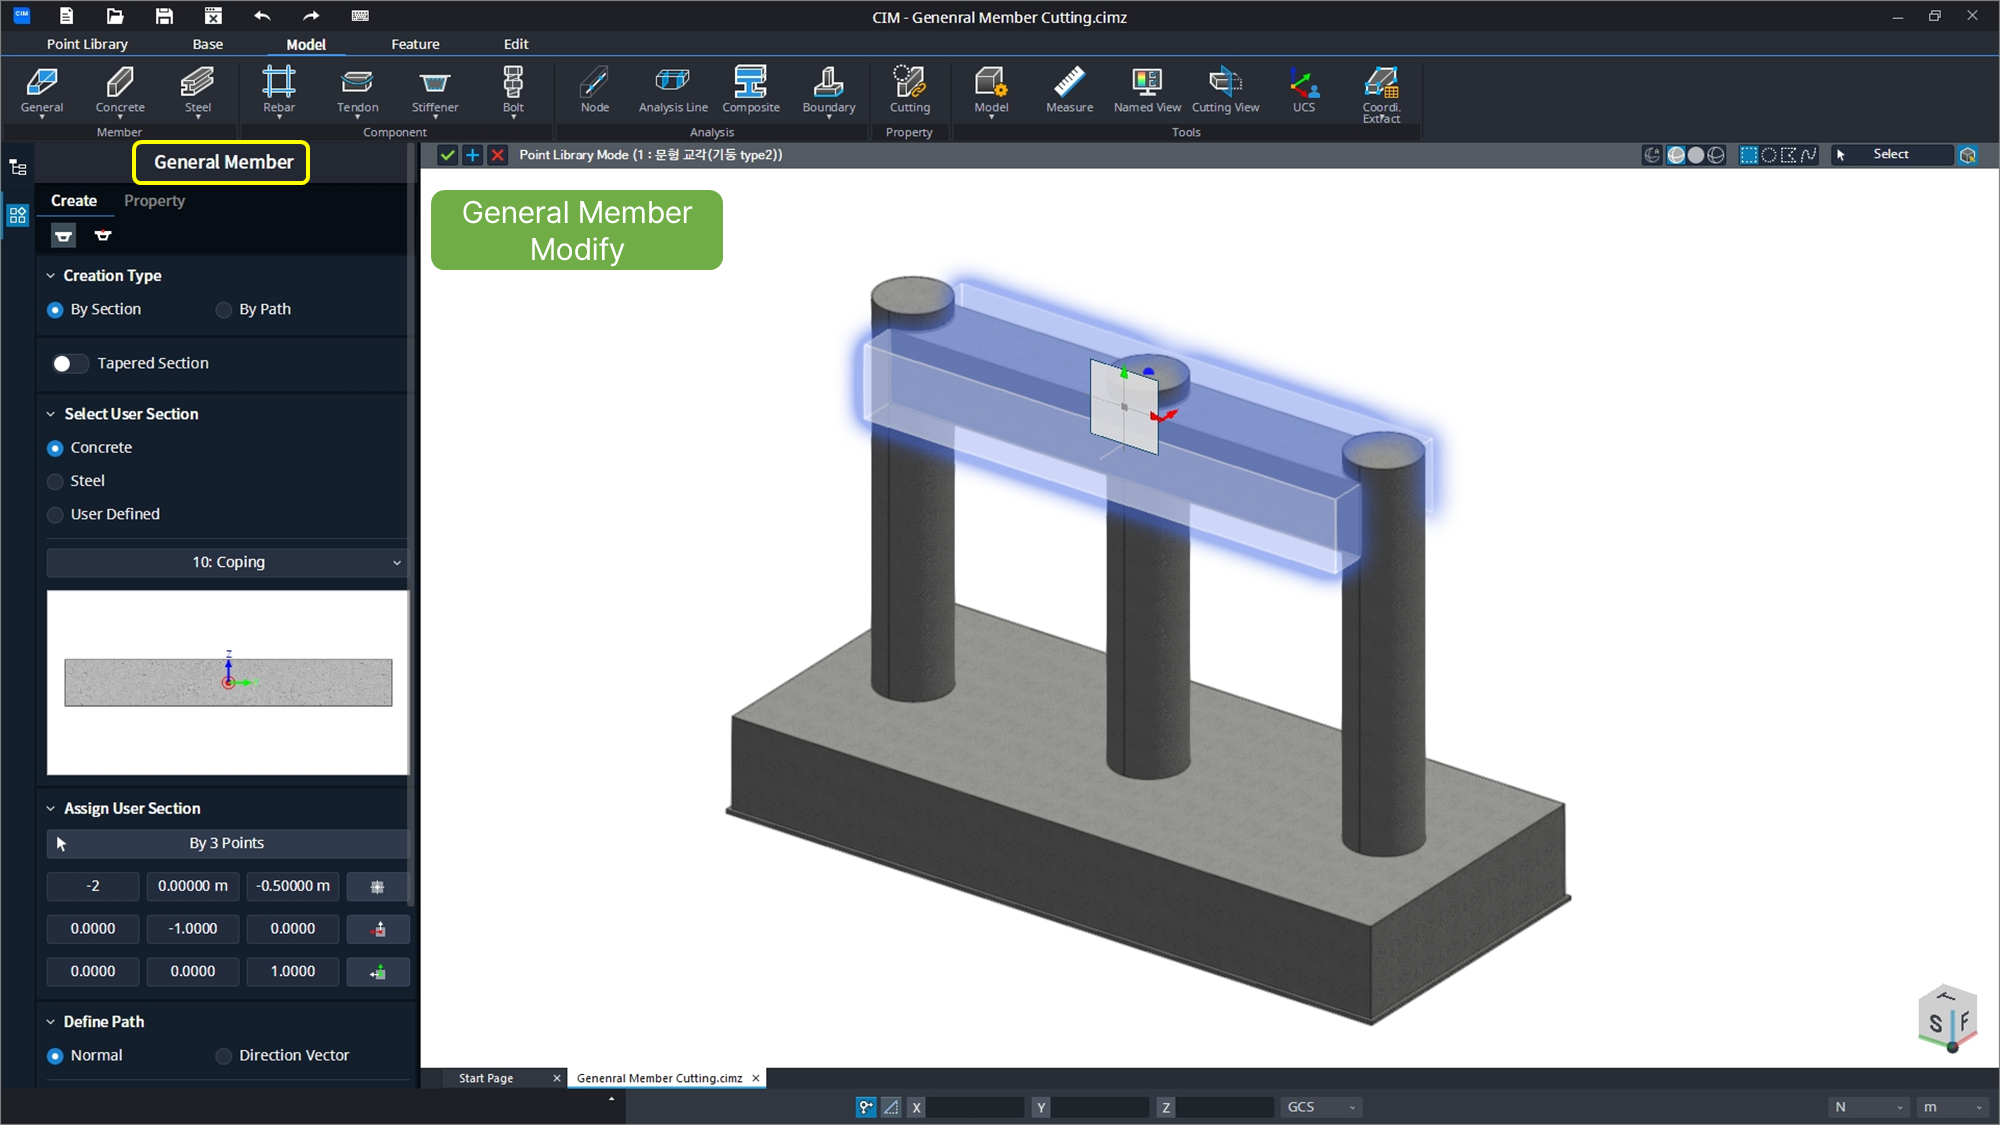
Task: Click the -2 origin value field
Action: (x=93, y=886)
